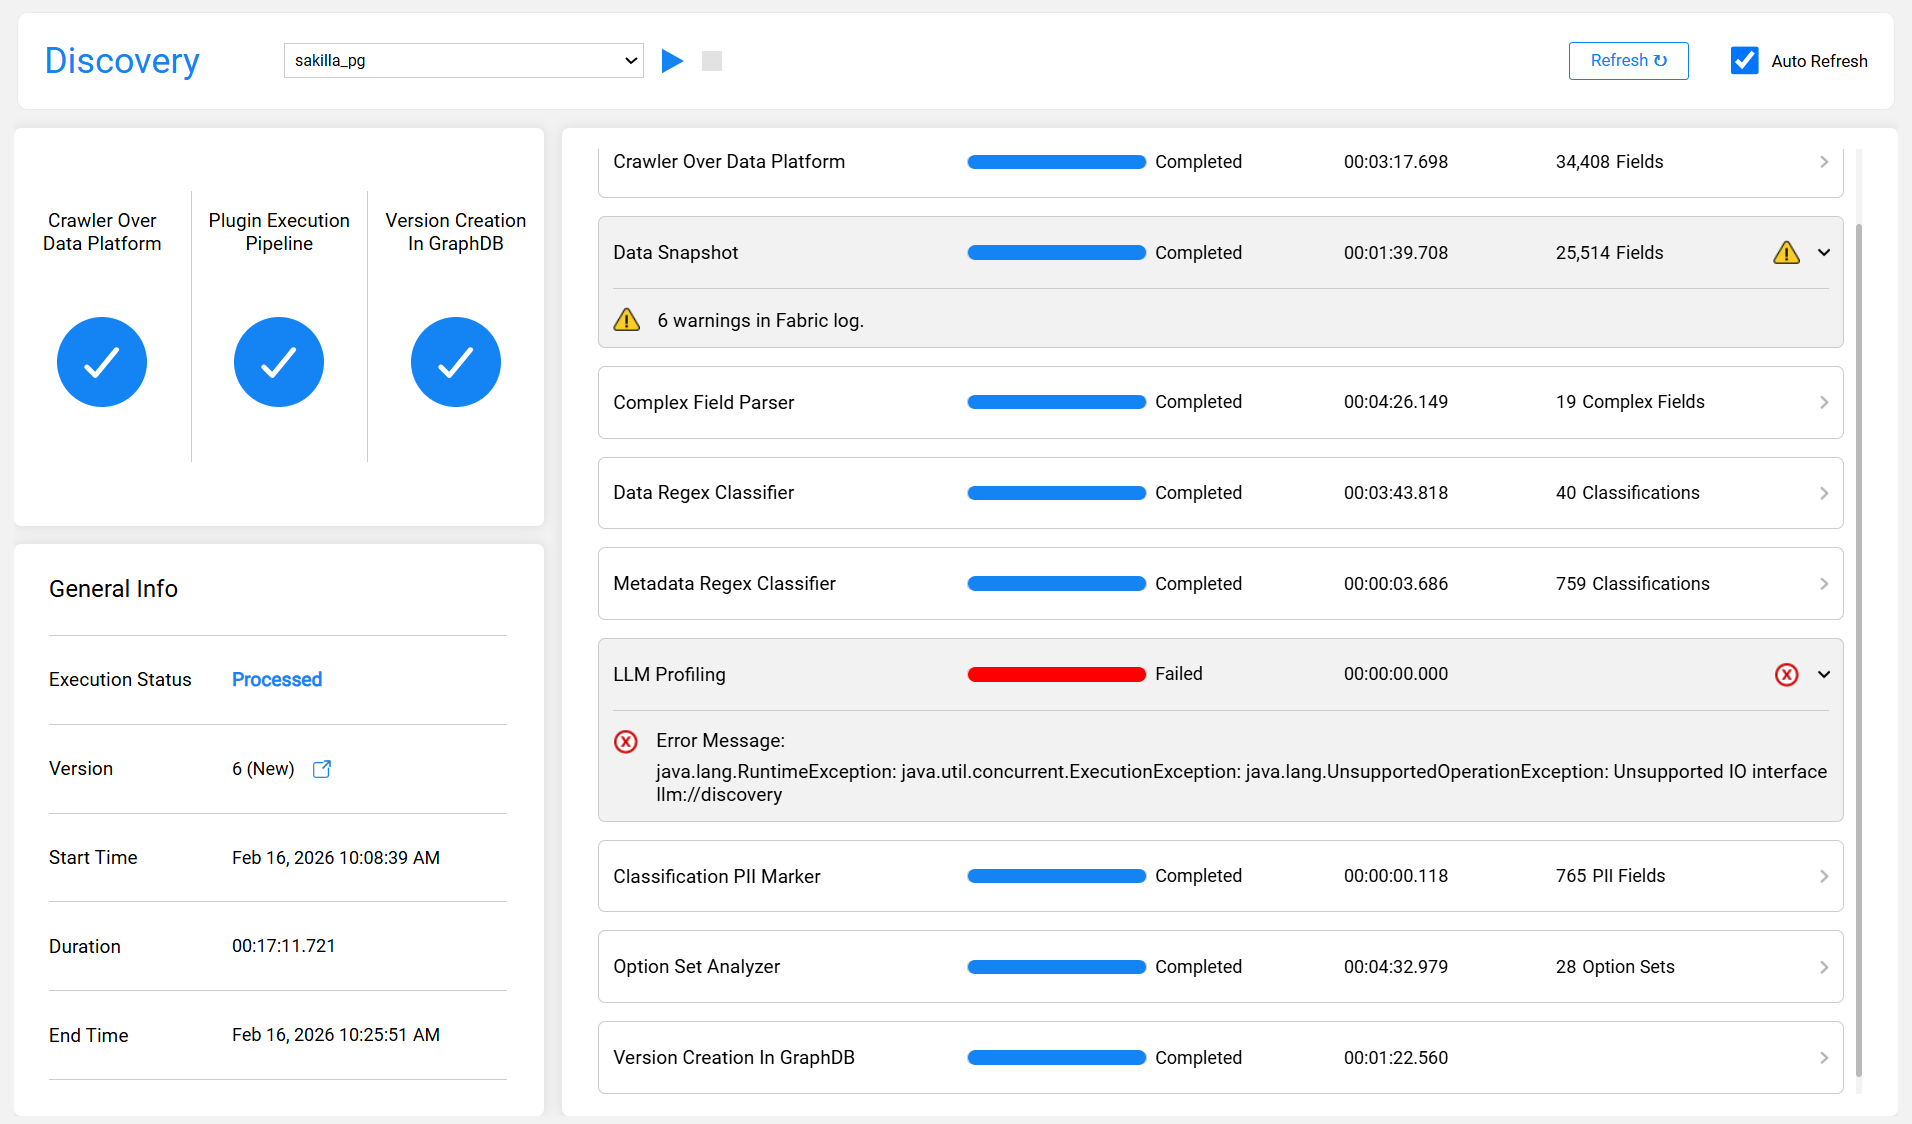This screenshot has width=1912, height=1124.
Task: Click the start time 'Feb 16, 2026 10:08:39 AM'
Action: click(336, 858)
